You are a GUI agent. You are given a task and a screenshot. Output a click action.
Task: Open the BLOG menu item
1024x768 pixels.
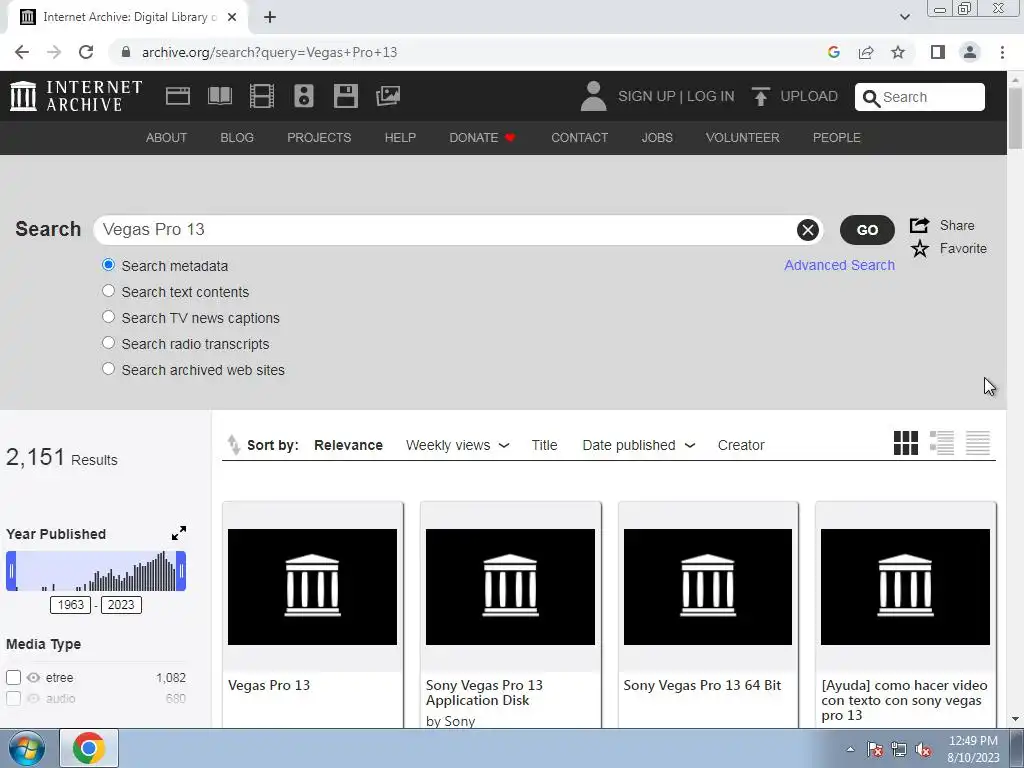237,138
